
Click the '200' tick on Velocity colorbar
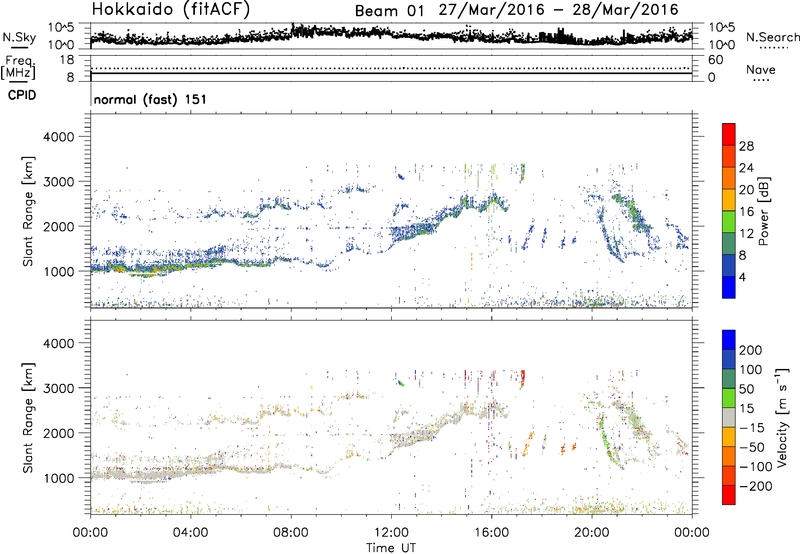point(751,350)
